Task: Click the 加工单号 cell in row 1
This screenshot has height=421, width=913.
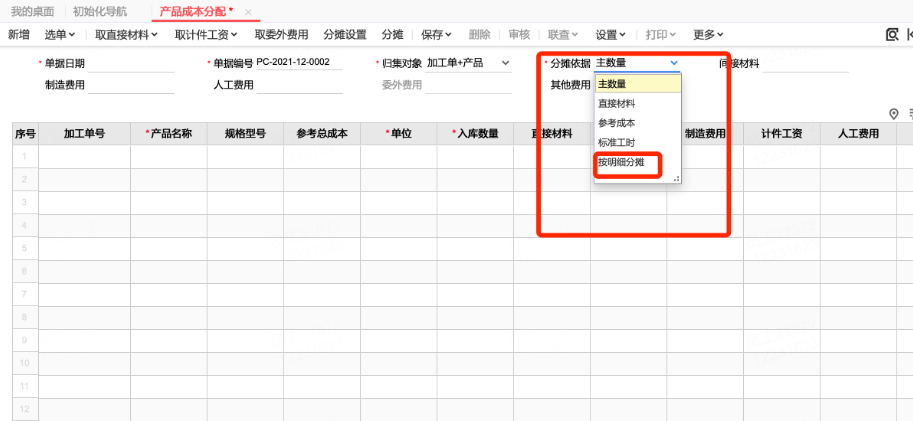Action: click(84, 156)
